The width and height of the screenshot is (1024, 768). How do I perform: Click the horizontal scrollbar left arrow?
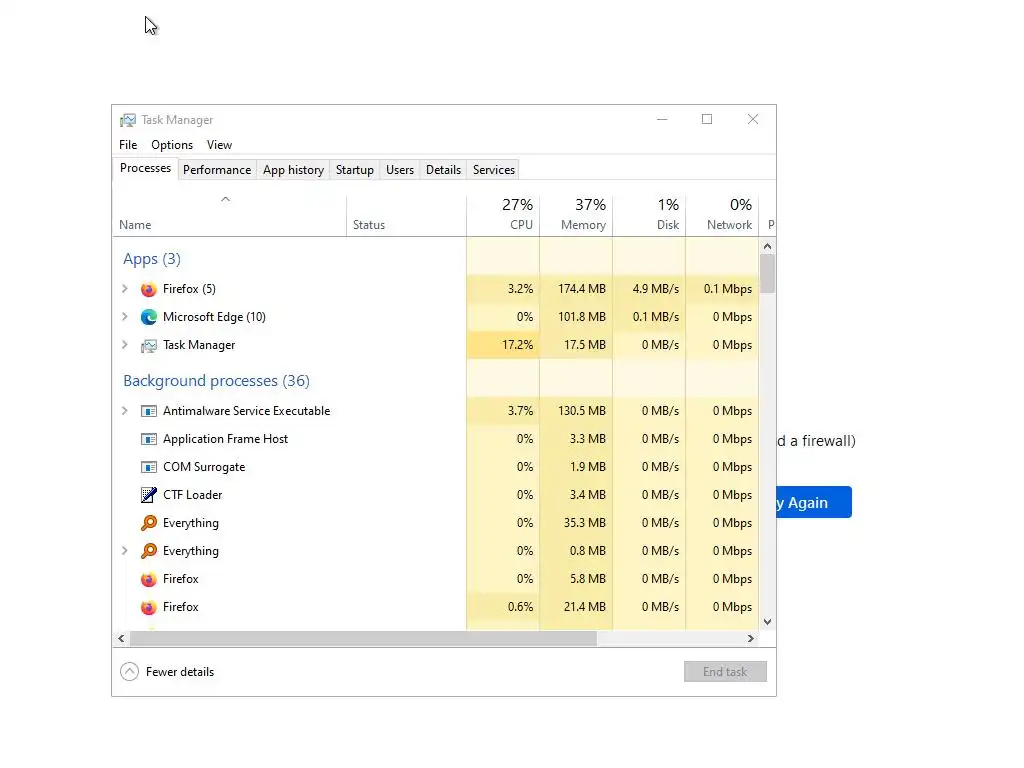click(x=121, y=639)
